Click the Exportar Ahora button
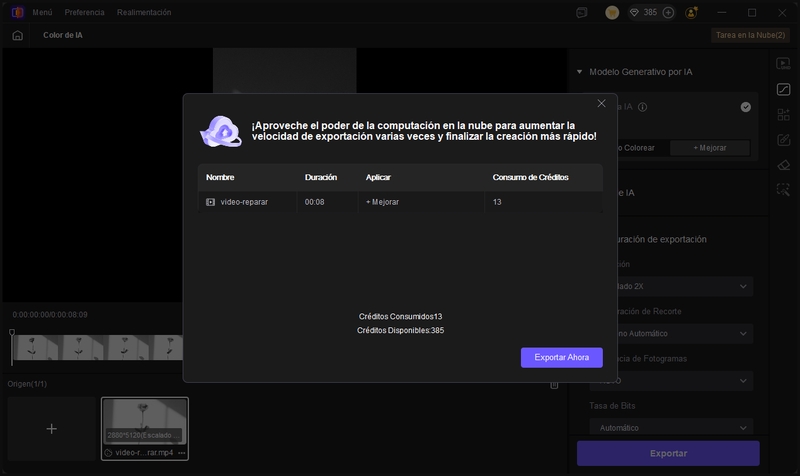This screenshot has height=476, width=800. pos(561,357)
